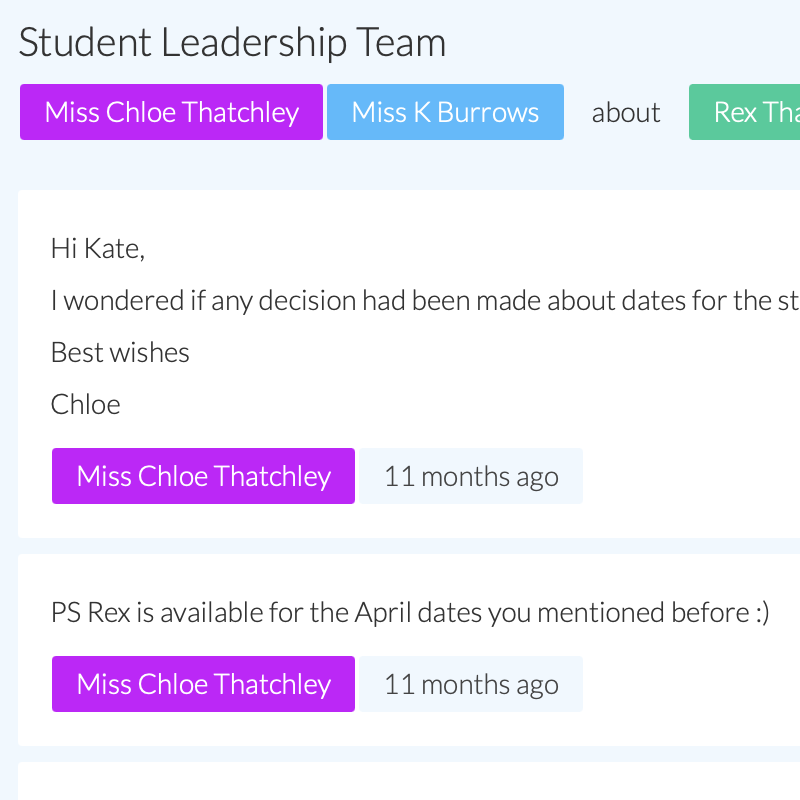The image size is (800, 800).
Task: Click the Student Leadership Team thread title
Action: pyautogui.click(x=231, y=42)
